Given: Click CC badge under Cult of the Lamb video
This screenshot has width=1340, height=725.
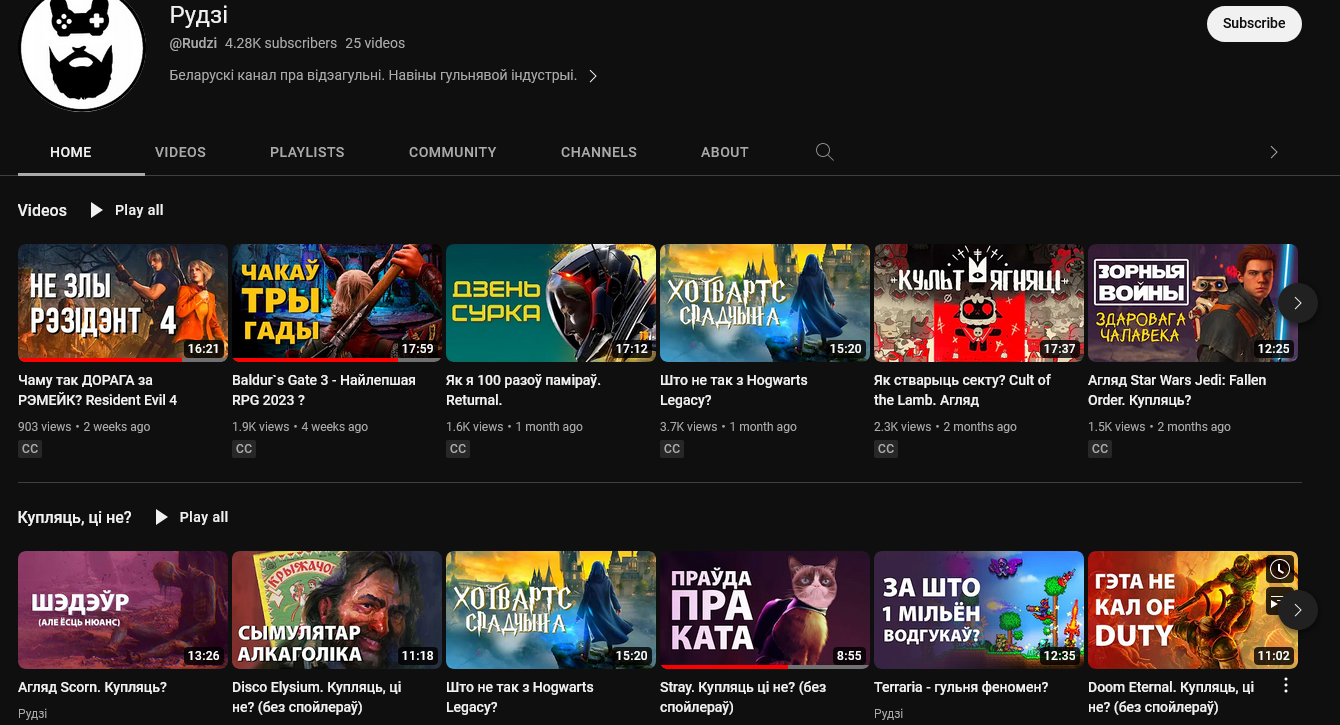Looking at the screenshot, I should pyautogui.click(x=886, y=449).
